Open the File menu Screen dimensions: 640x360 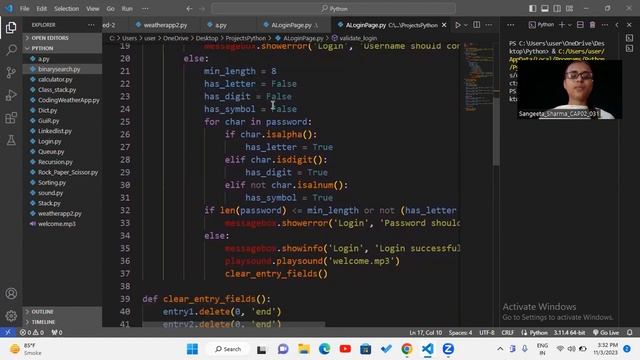click(24, 8)
